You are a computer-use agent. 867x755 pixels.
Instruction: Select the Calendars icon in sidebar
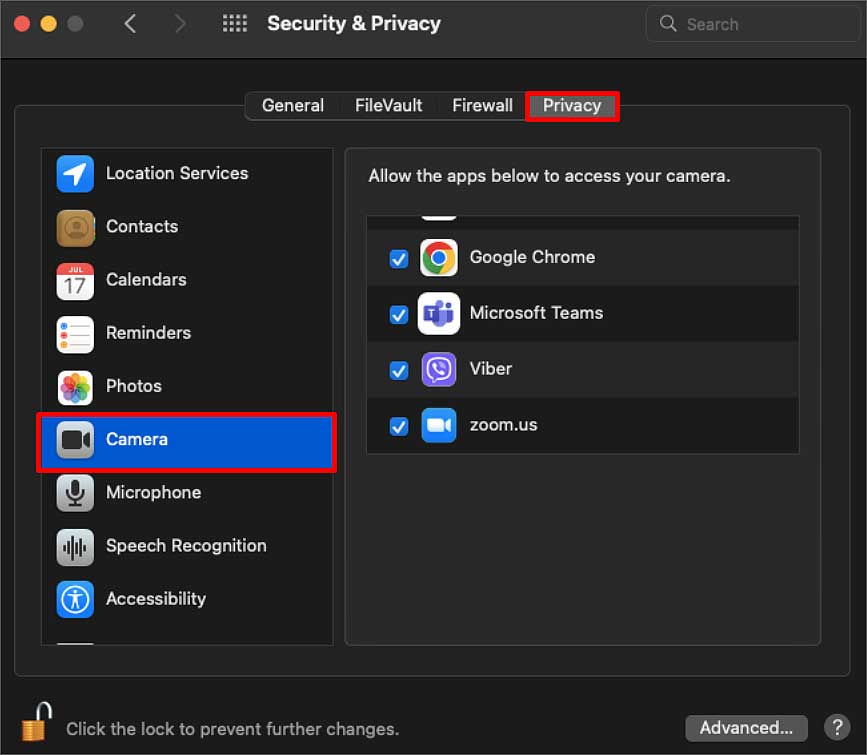pos(75,280)
